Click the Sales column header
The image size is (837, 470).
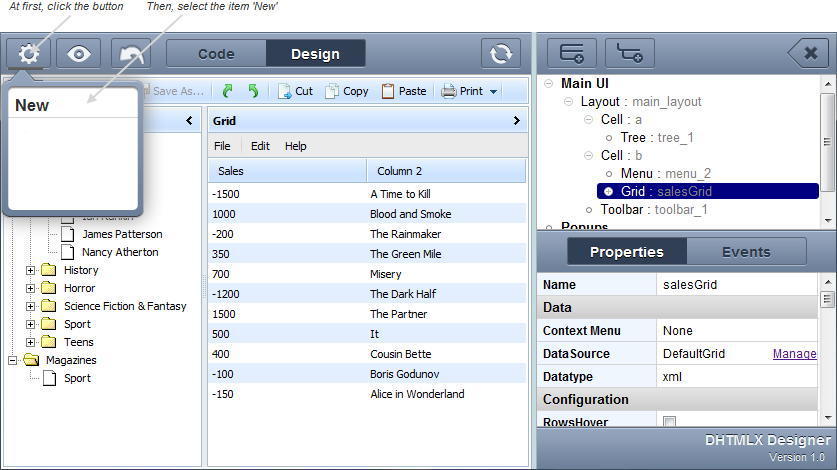point(287,171)
